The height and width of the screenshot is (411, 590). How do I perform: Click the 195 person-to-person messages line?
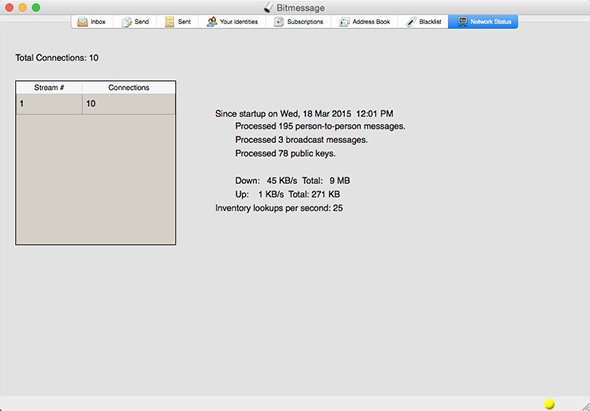tap(320, 126)
